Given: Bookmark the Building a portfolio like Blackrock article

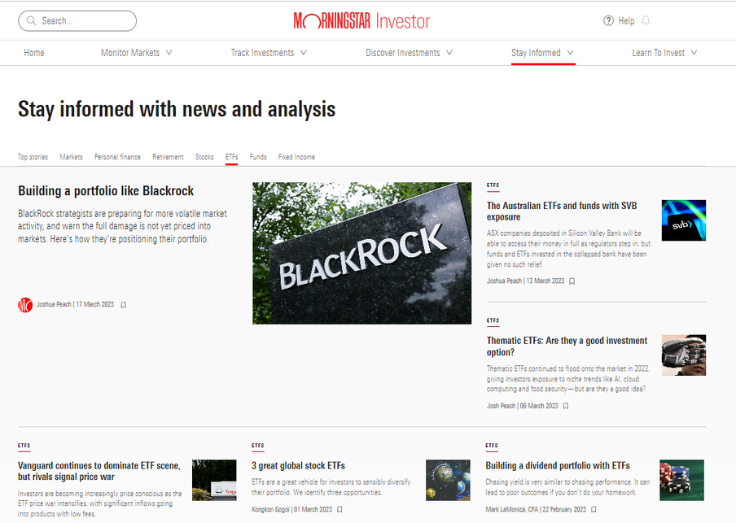Looking at the screenshot, I should point(123,305).
